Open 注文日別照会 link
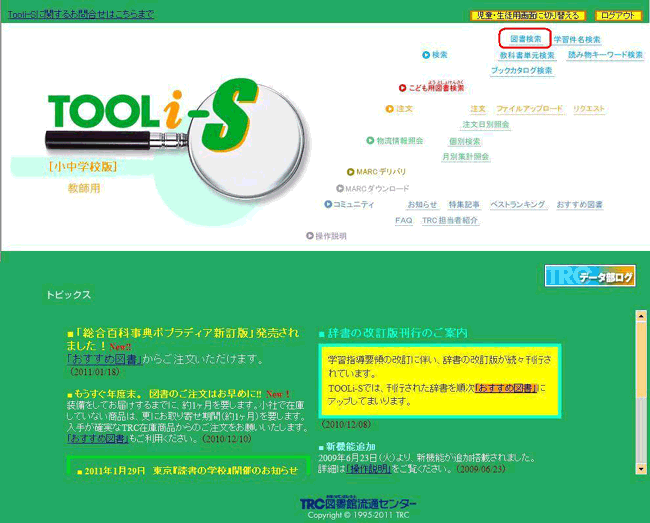The width and height of the screenshot is (650, 523). coord(485,124)
